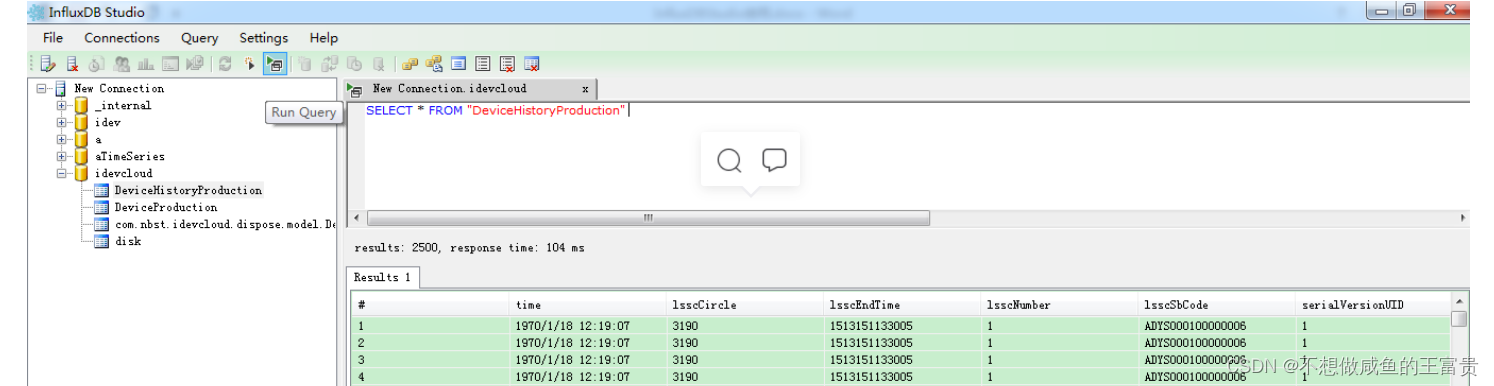Click the keys with user toolbar icon
The width and height of the screenshot is (1494, 386).
tap(434, 64)
